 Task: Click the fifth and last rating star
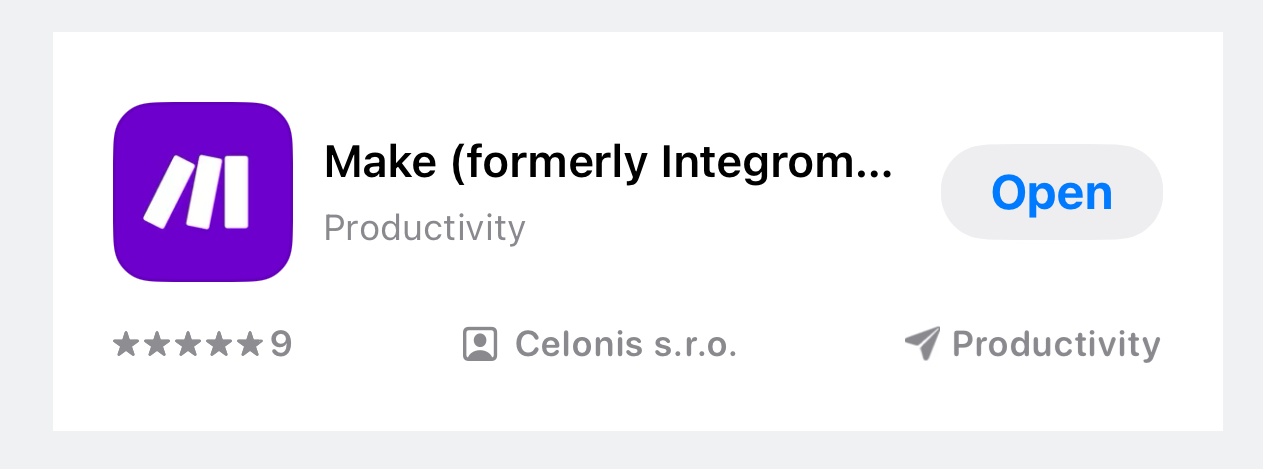click(249, 345)
